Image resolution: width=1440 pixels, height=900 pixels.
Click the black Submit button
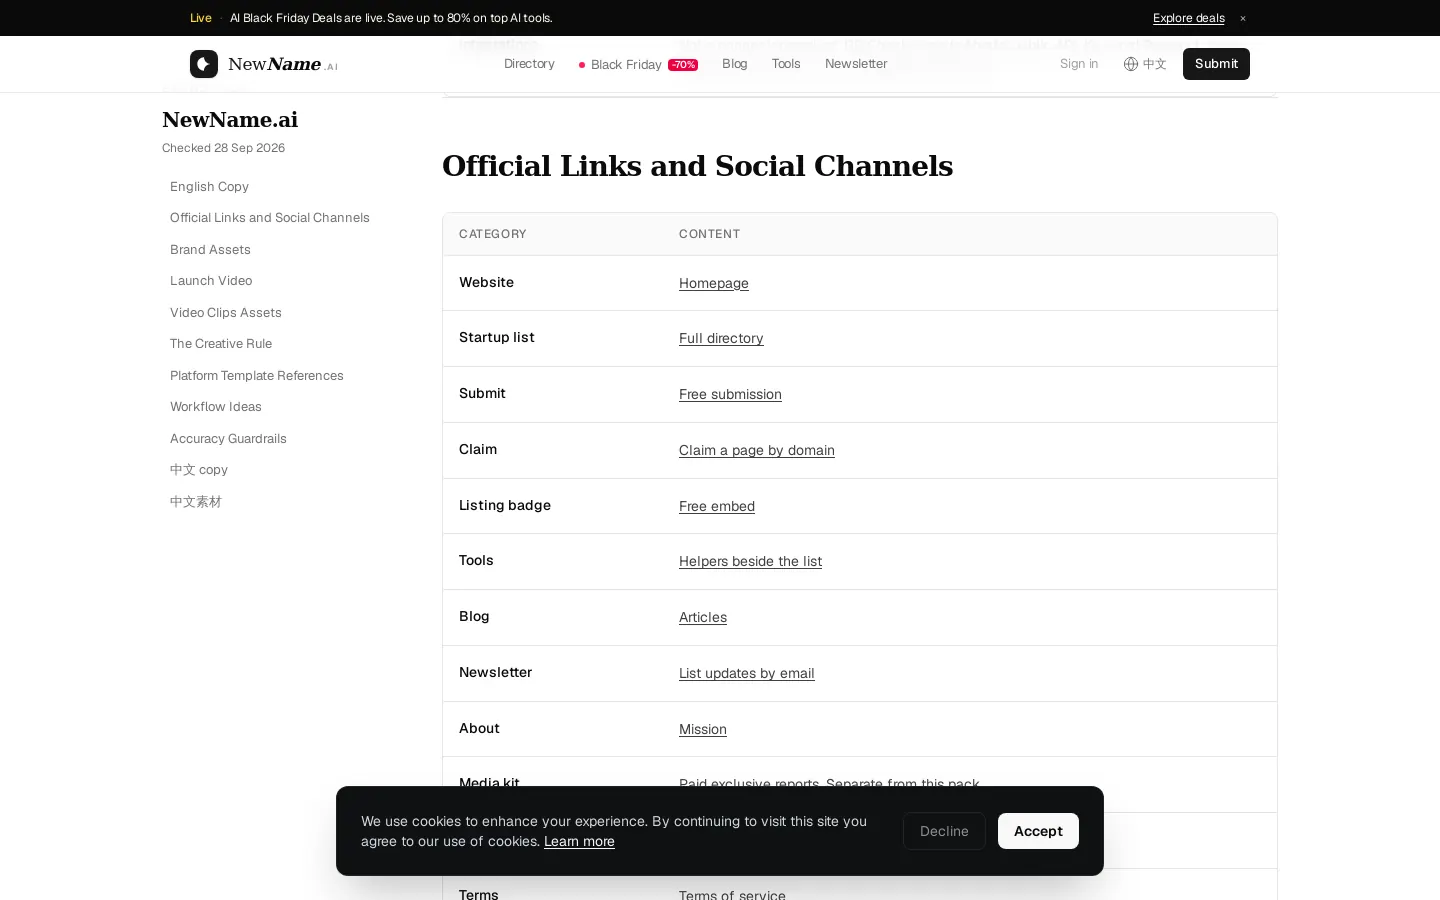1216,64
